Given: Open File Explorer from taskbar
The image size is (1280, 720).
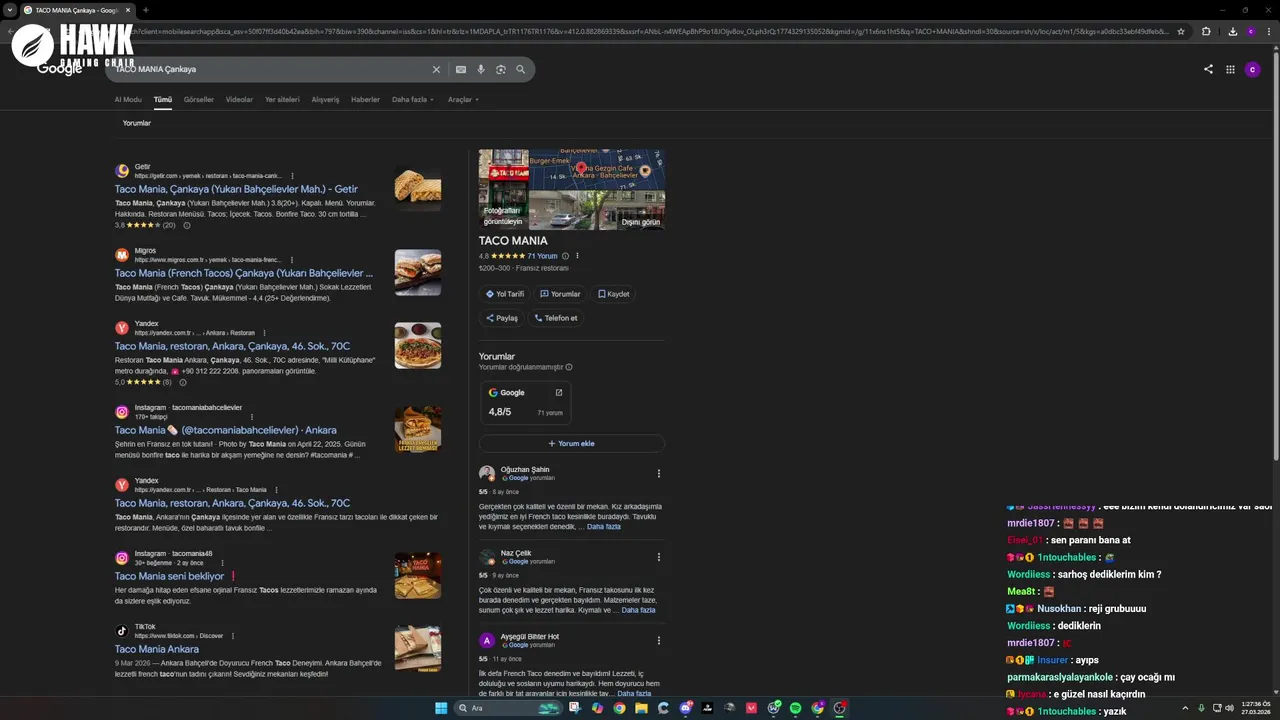Looking at the screenshot, I should pyautogui.click(x=642, y=708).
